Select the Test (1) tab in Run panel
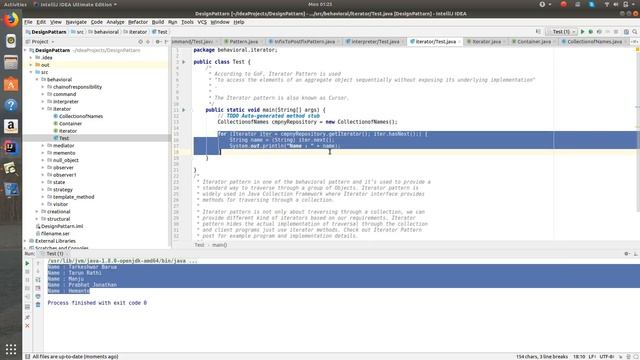The image size is (640, 360). (54, 254)
